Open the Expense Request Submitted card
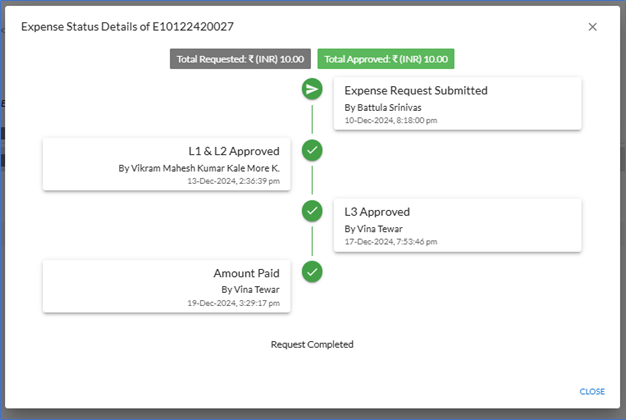The width and height of the screenshot is (626, 420). (x=458, y=104)
